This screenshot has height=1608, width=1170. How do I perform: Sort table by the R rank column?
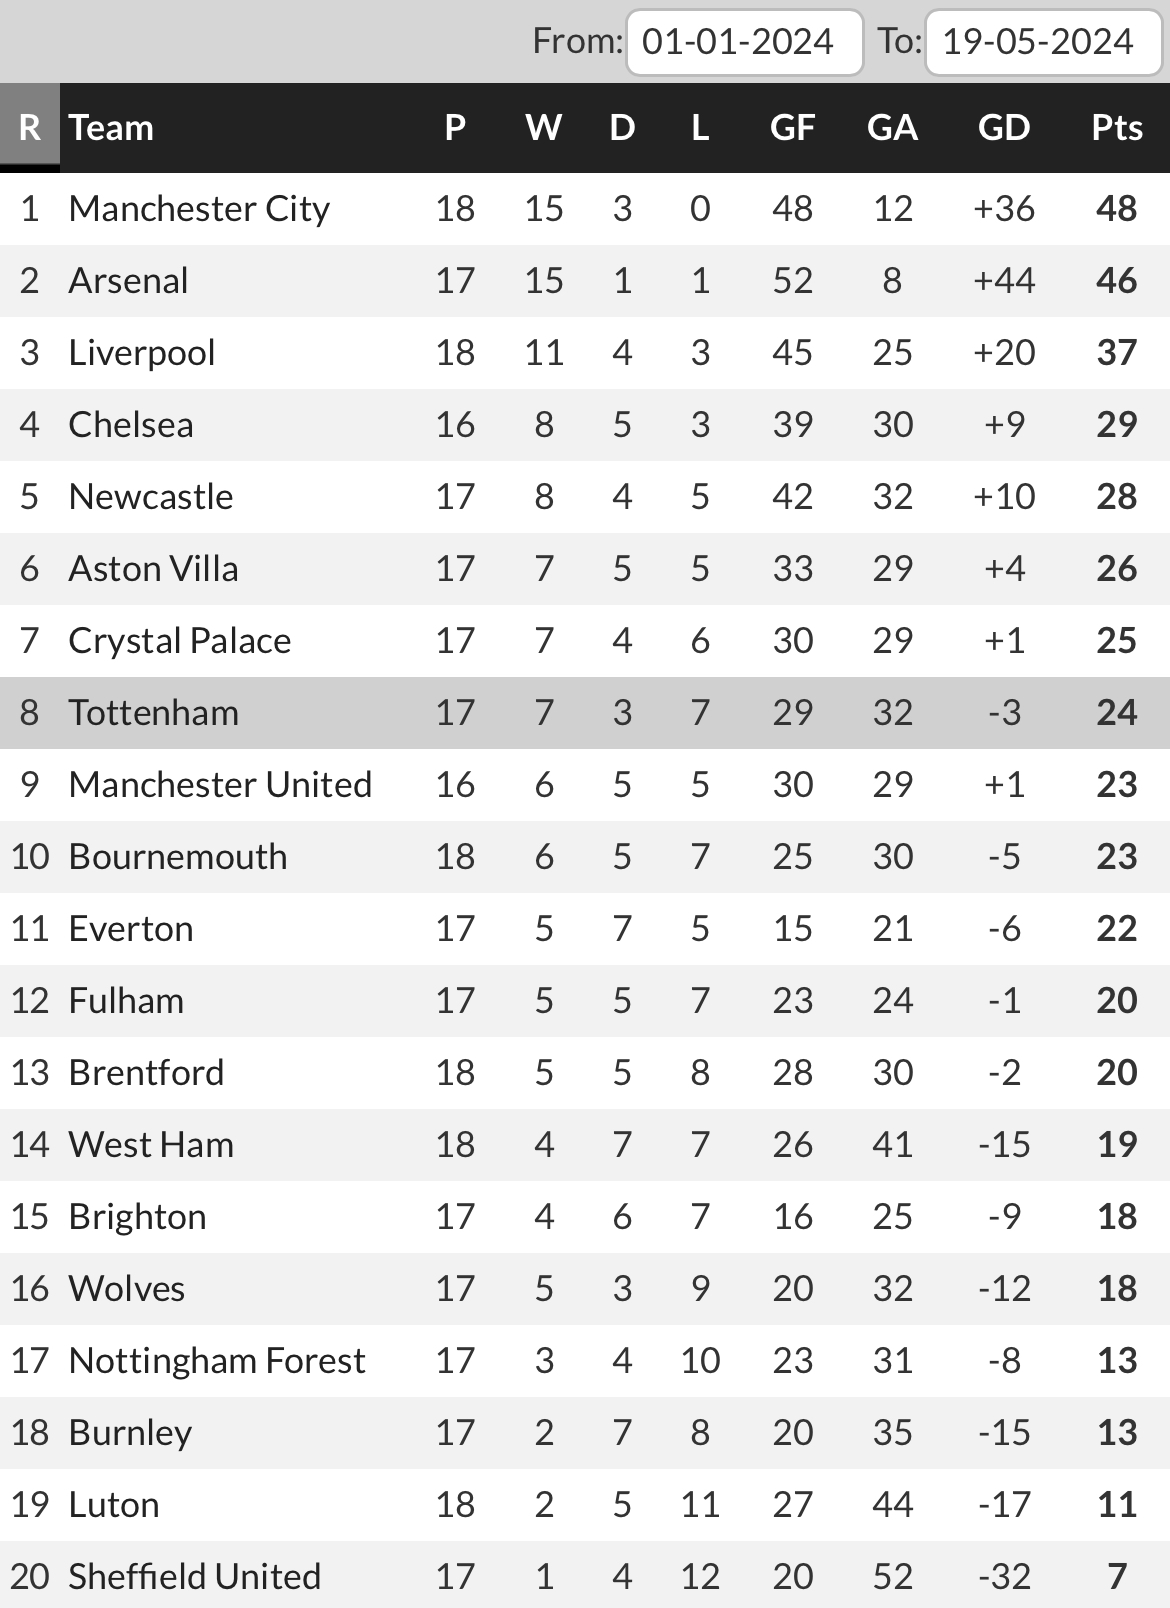coord(30,127)
